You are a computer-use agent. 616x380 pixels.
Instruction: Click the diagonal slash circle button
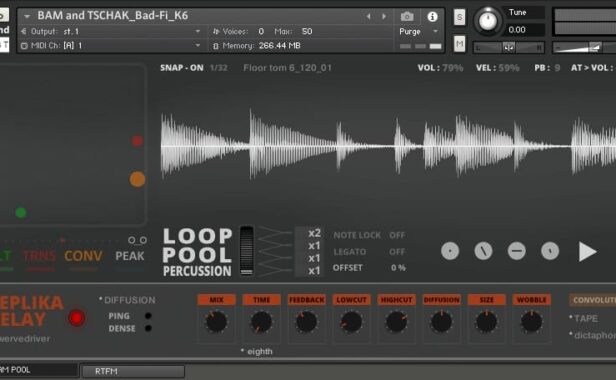click(483, 251)
